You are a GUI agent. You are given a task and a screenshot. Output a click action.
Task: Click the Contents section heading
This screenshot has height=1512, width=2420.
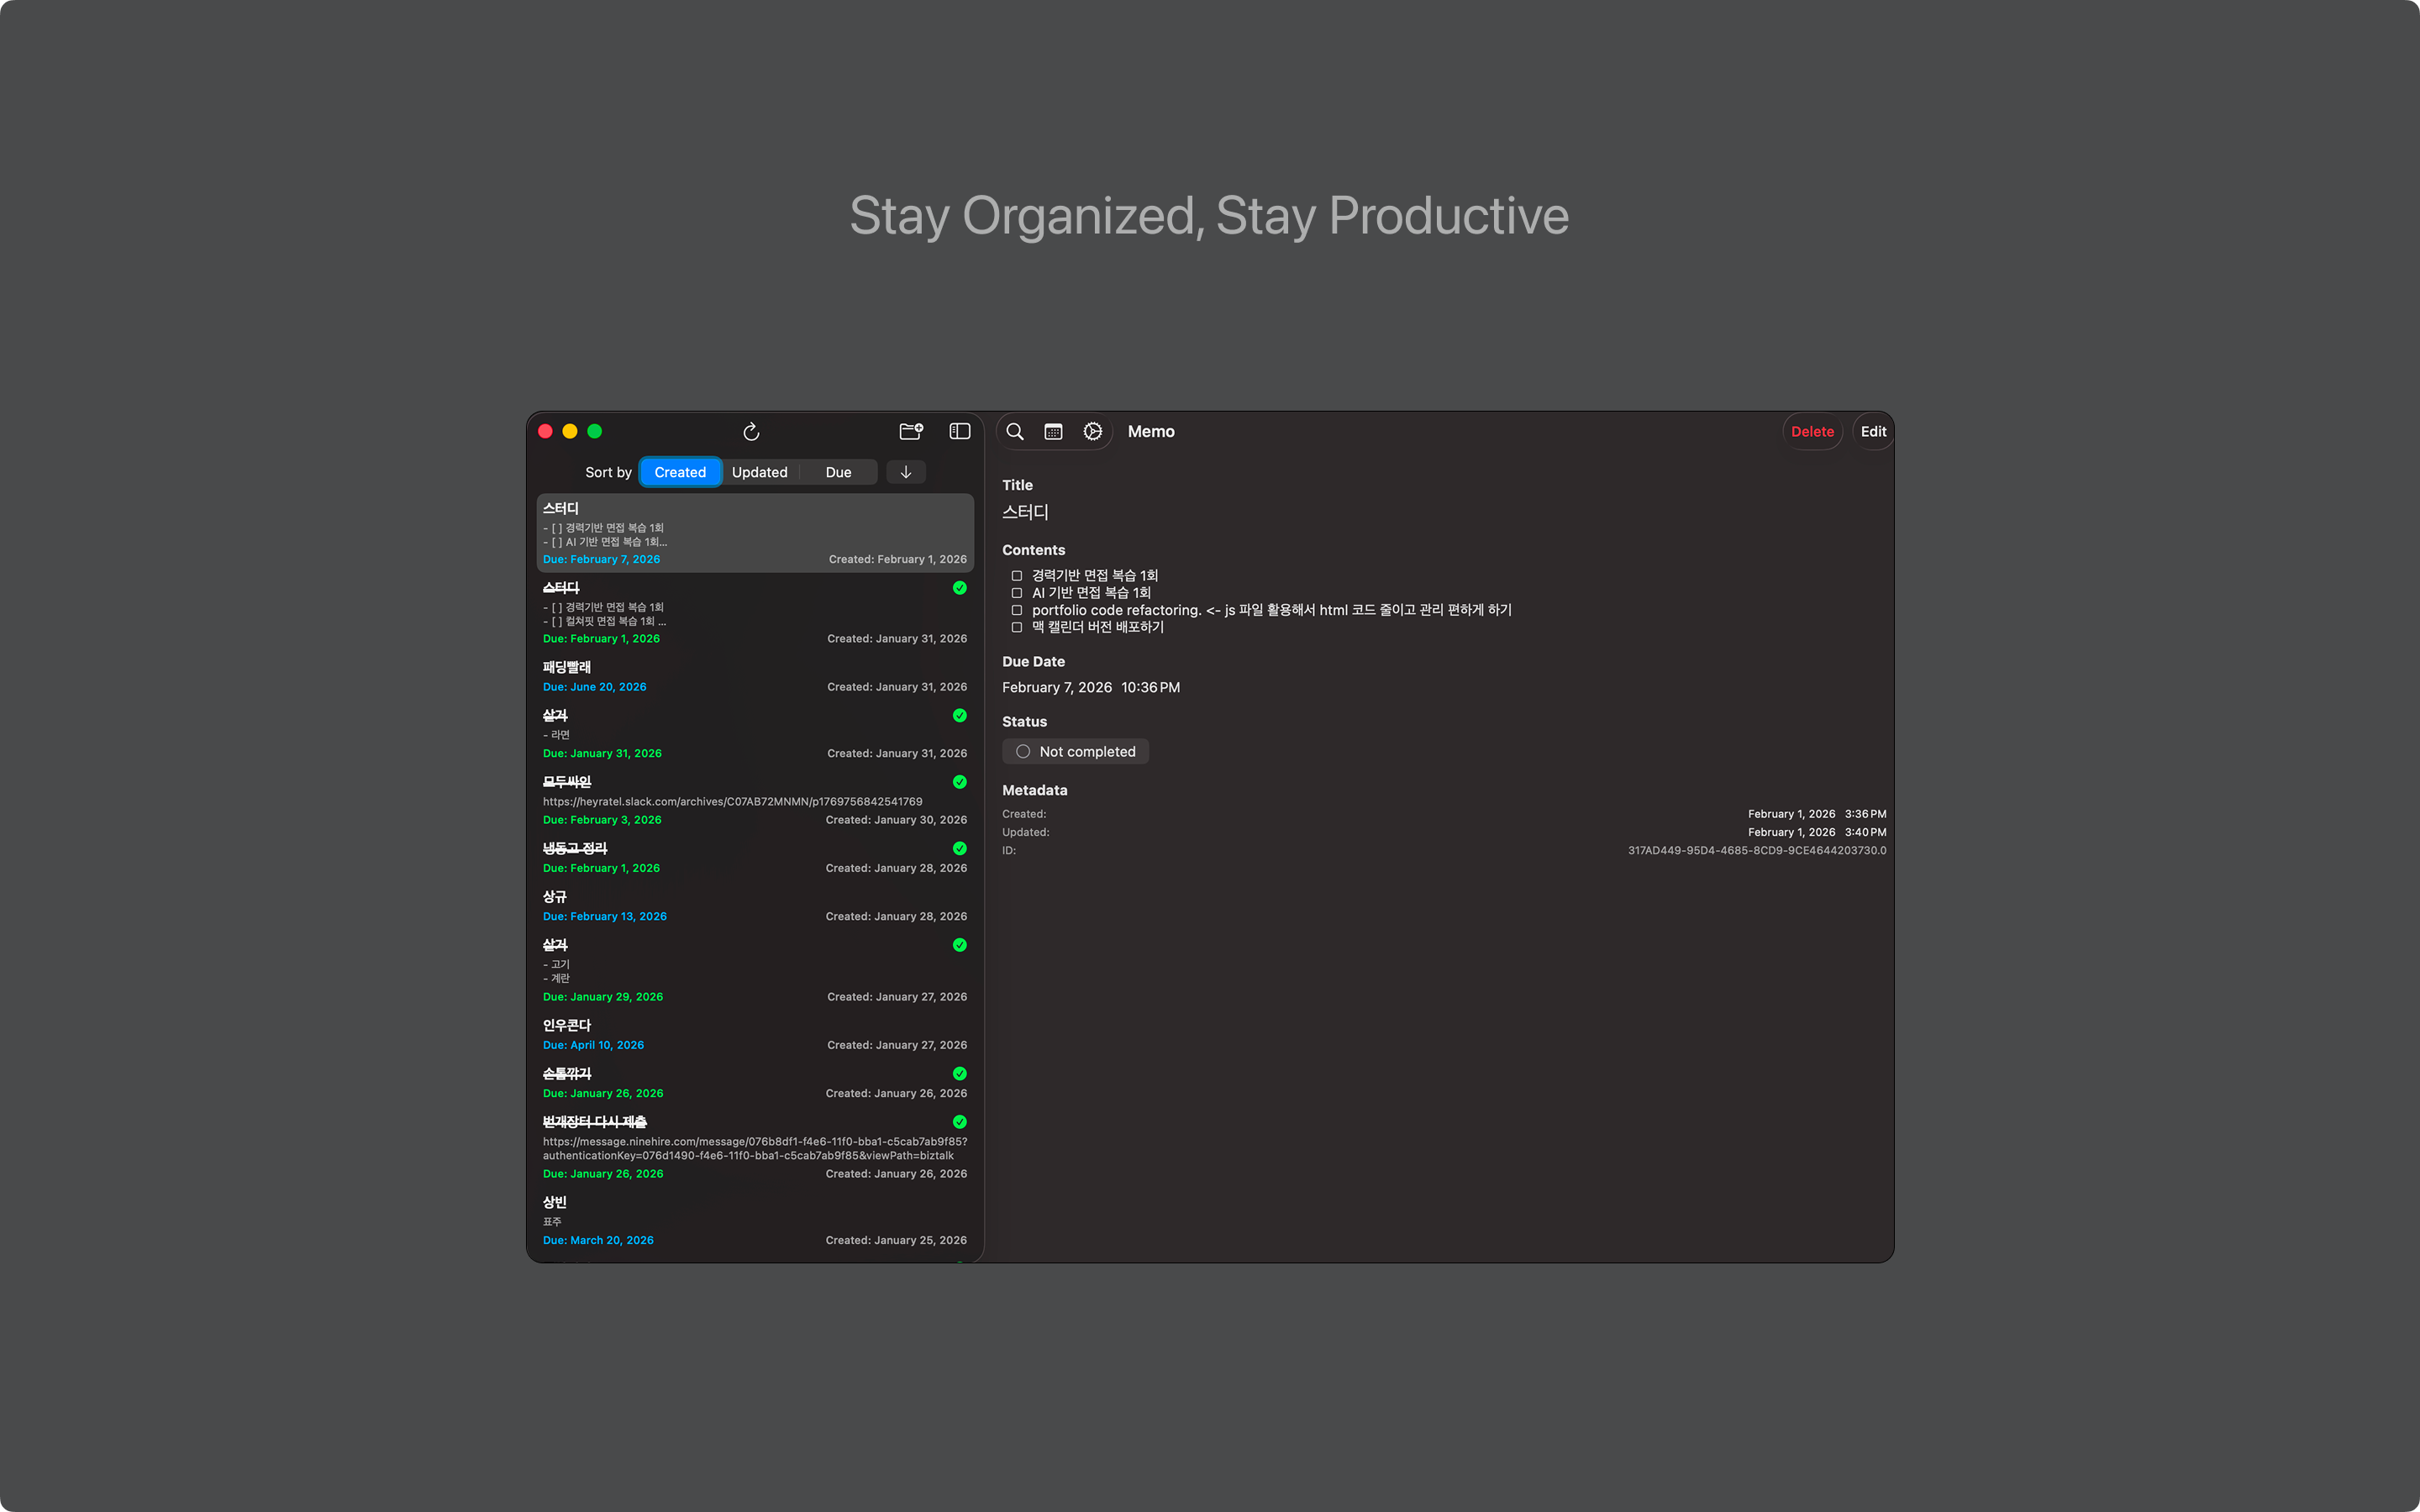tap(1033, 550)
